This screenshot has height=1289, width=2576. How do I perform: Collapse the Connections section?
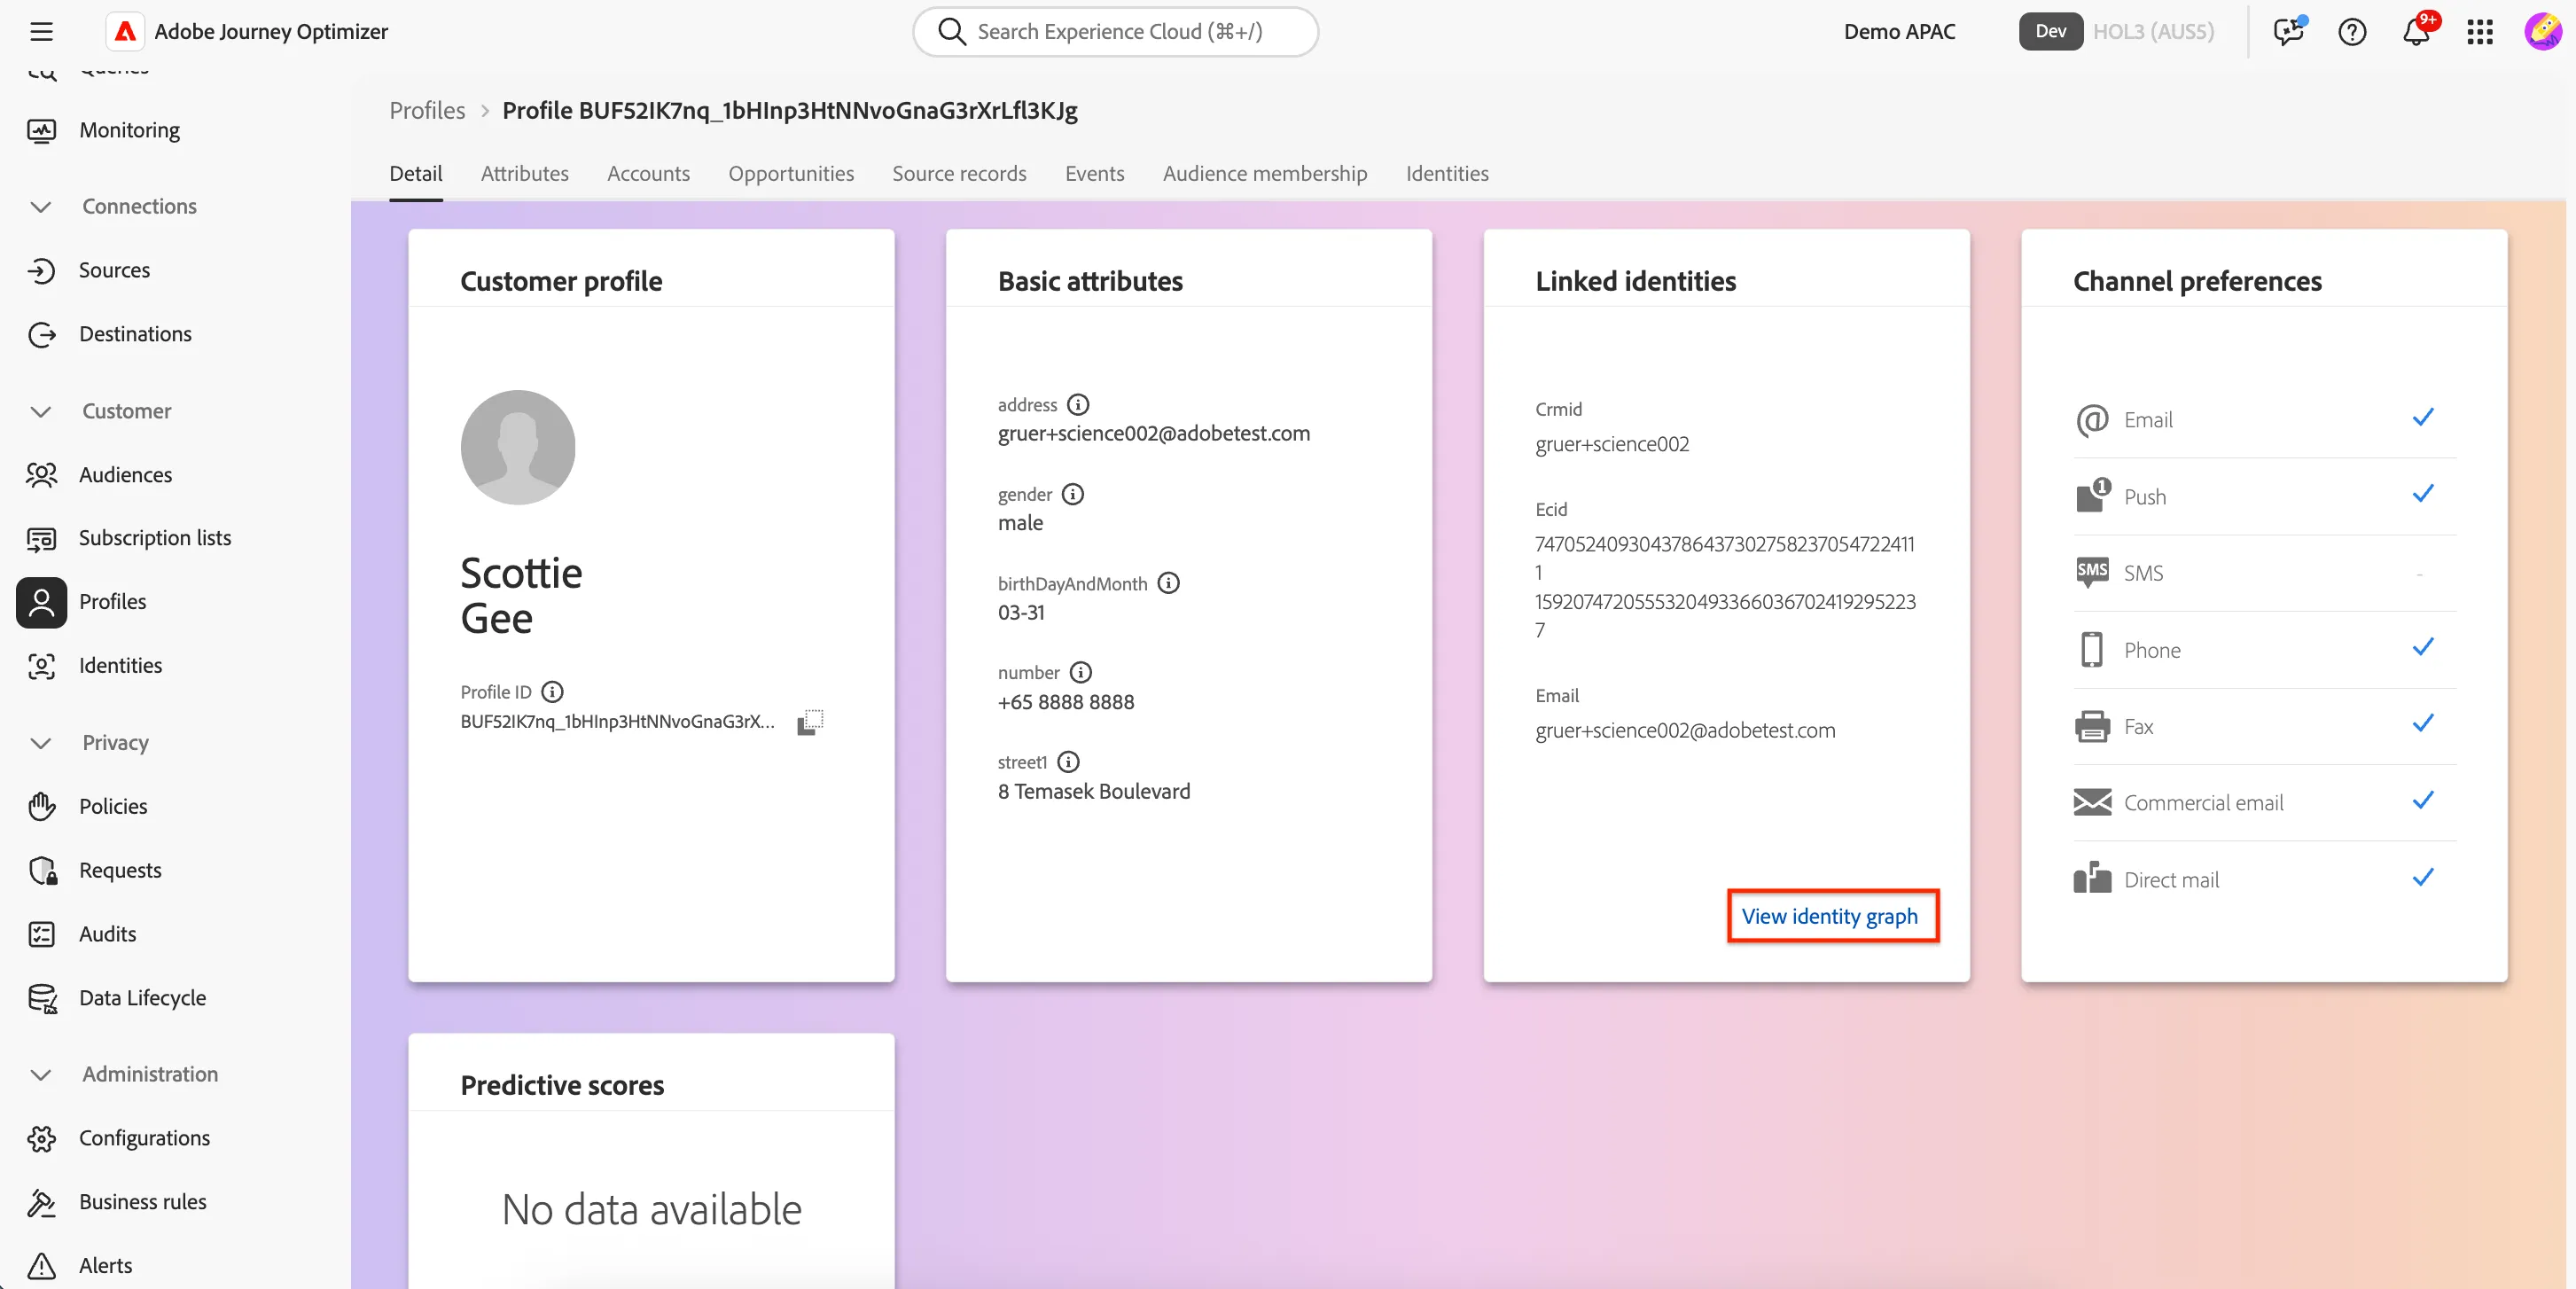point(41,207)
